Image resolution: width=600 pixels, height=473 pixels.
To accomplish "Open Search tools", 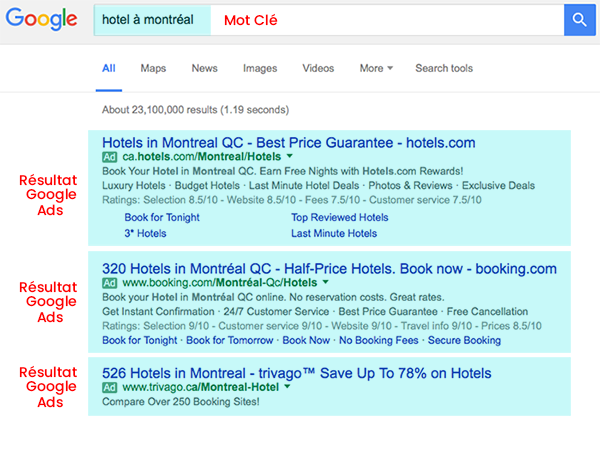I will (x=444, y=69).
